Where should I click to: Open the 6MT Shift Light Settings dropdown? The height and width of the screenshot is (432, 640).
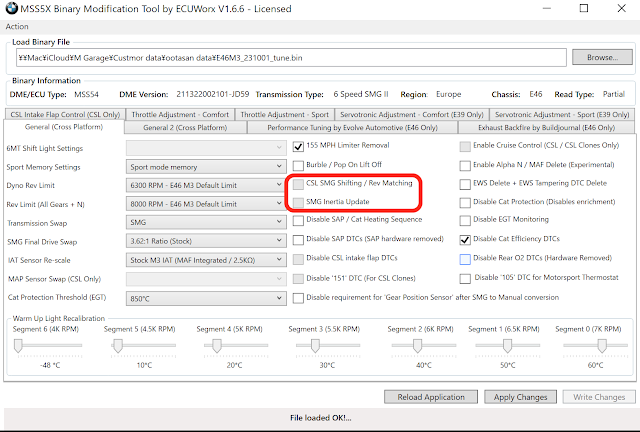(206, 148)
